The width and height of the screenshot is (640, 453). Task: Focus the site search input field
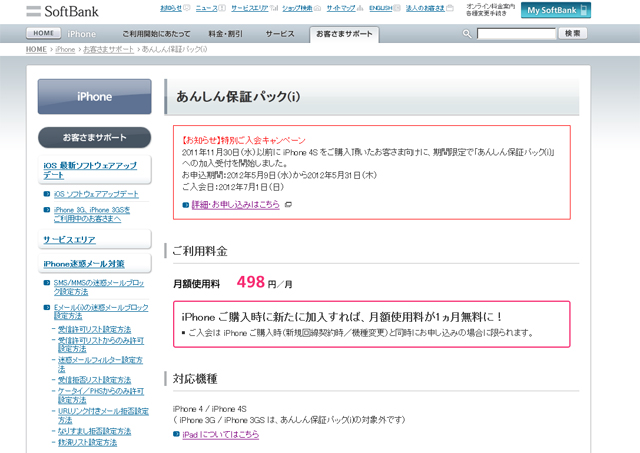516,33
